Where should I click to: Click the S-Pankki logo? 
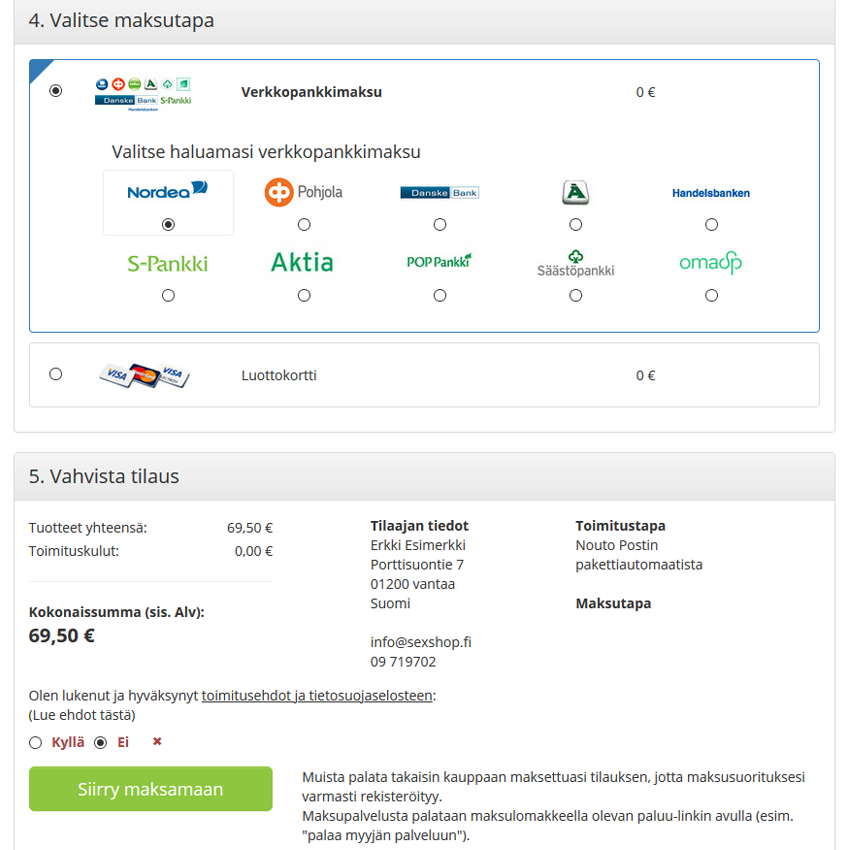(167, 264)
